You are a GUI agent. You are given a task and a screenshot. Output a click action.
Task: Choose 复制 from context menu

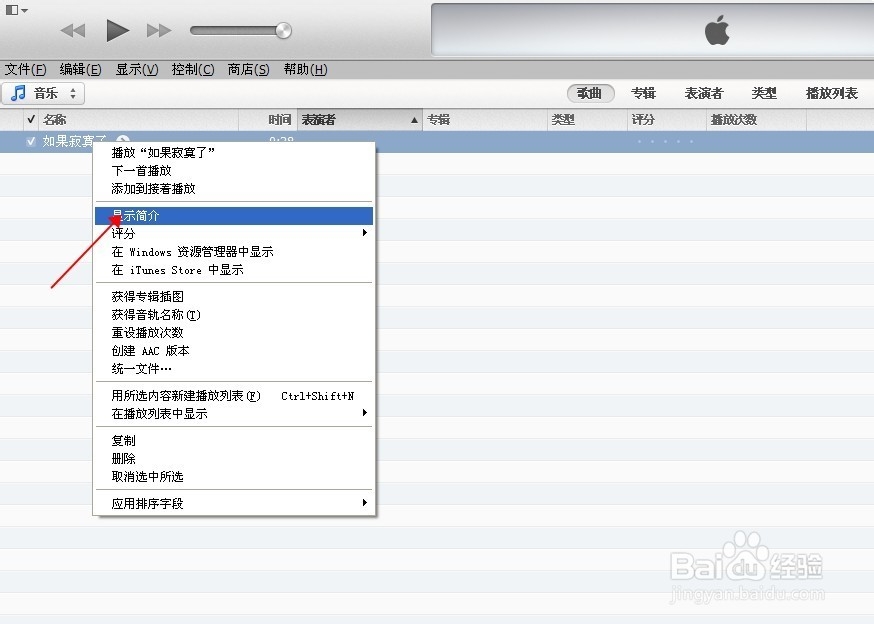(234, 441)
